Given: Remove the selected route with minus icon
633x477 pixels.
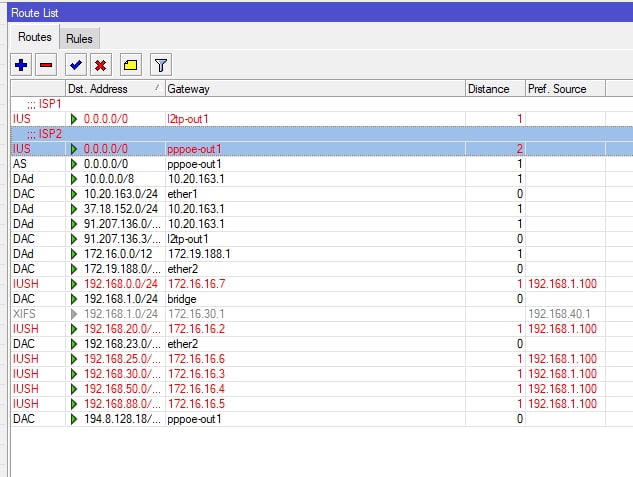Looking at the screenshot, I should tap(46, 65).
